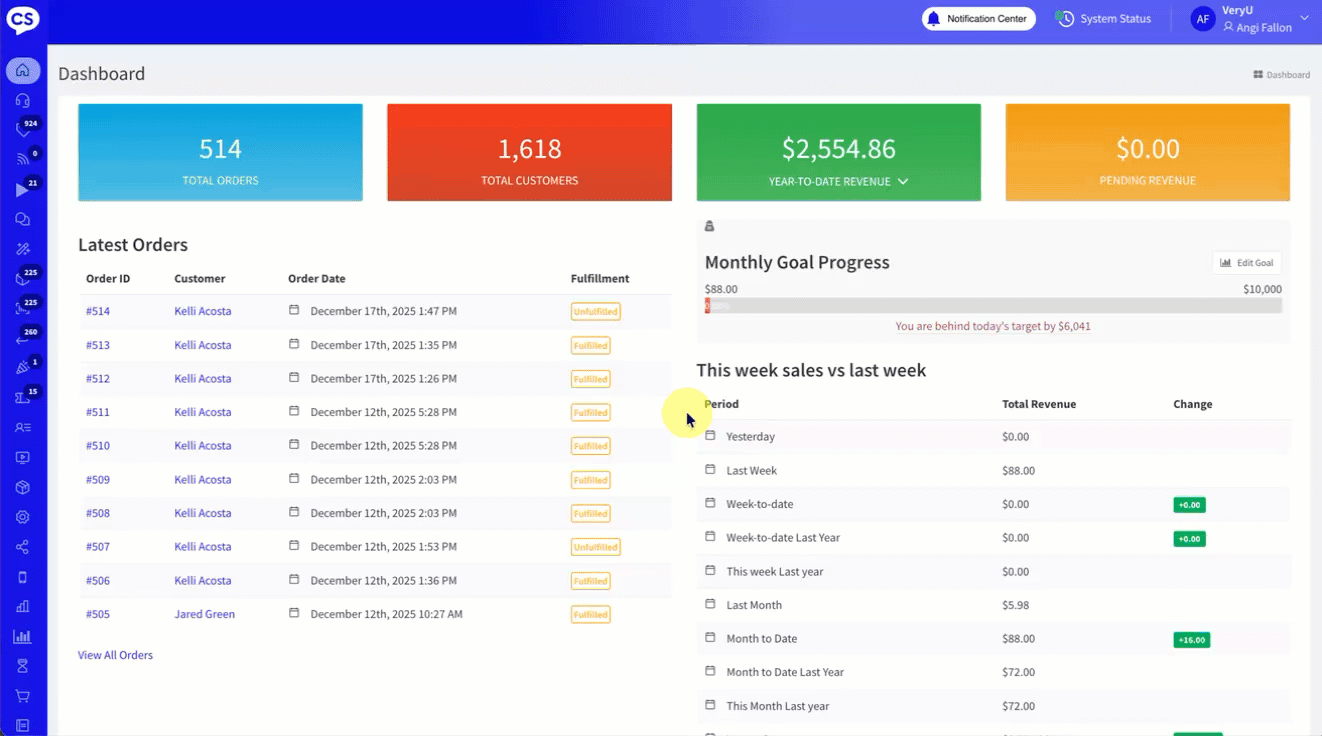Open the headset support icon
1322x736 pixels.
pyautogui.click(x=22, y=101)
